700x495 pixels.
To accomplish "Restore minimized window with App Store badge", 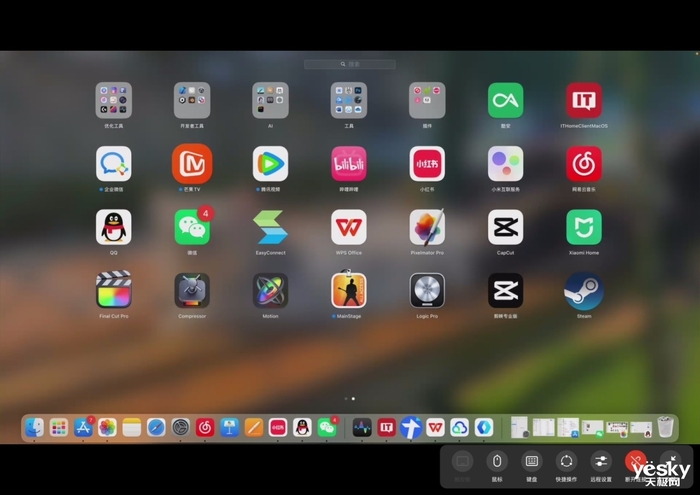I will click(x=568, y=428).
